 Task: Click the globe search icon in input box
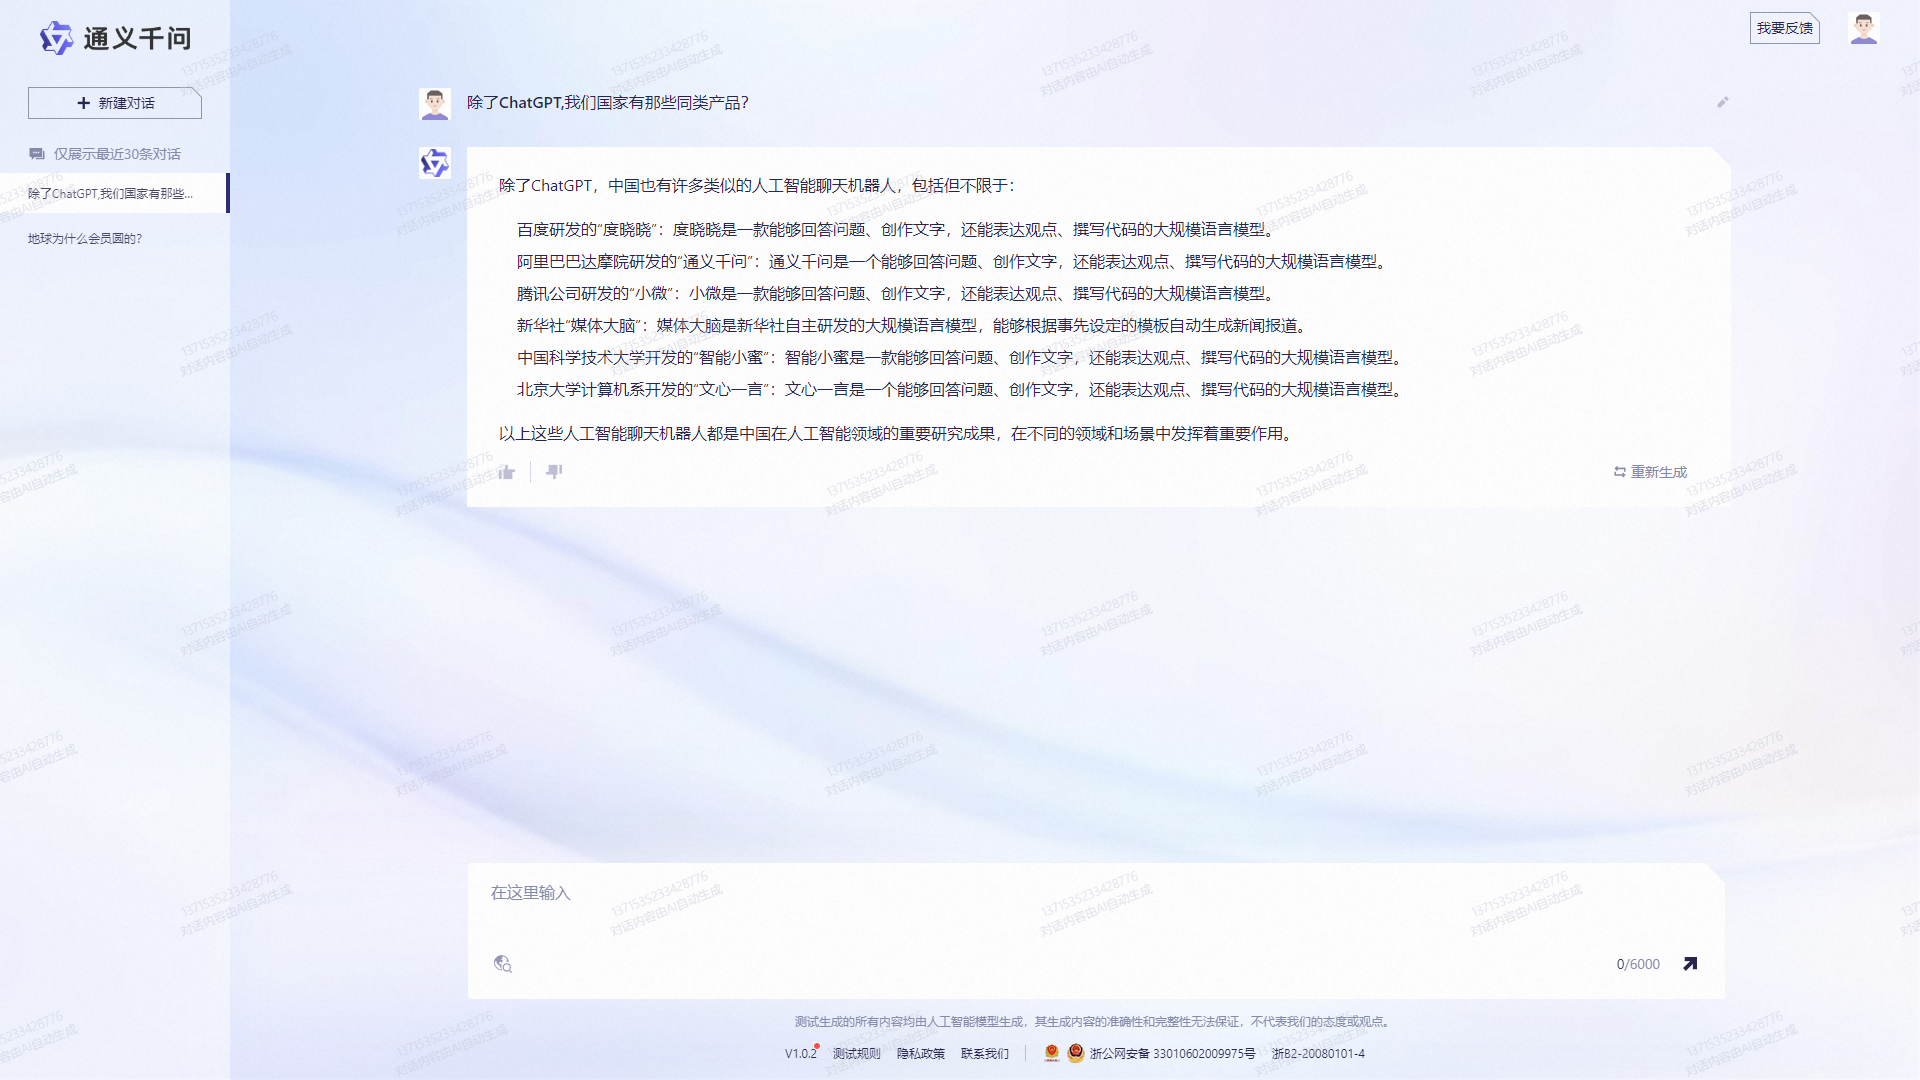point(503,964)
